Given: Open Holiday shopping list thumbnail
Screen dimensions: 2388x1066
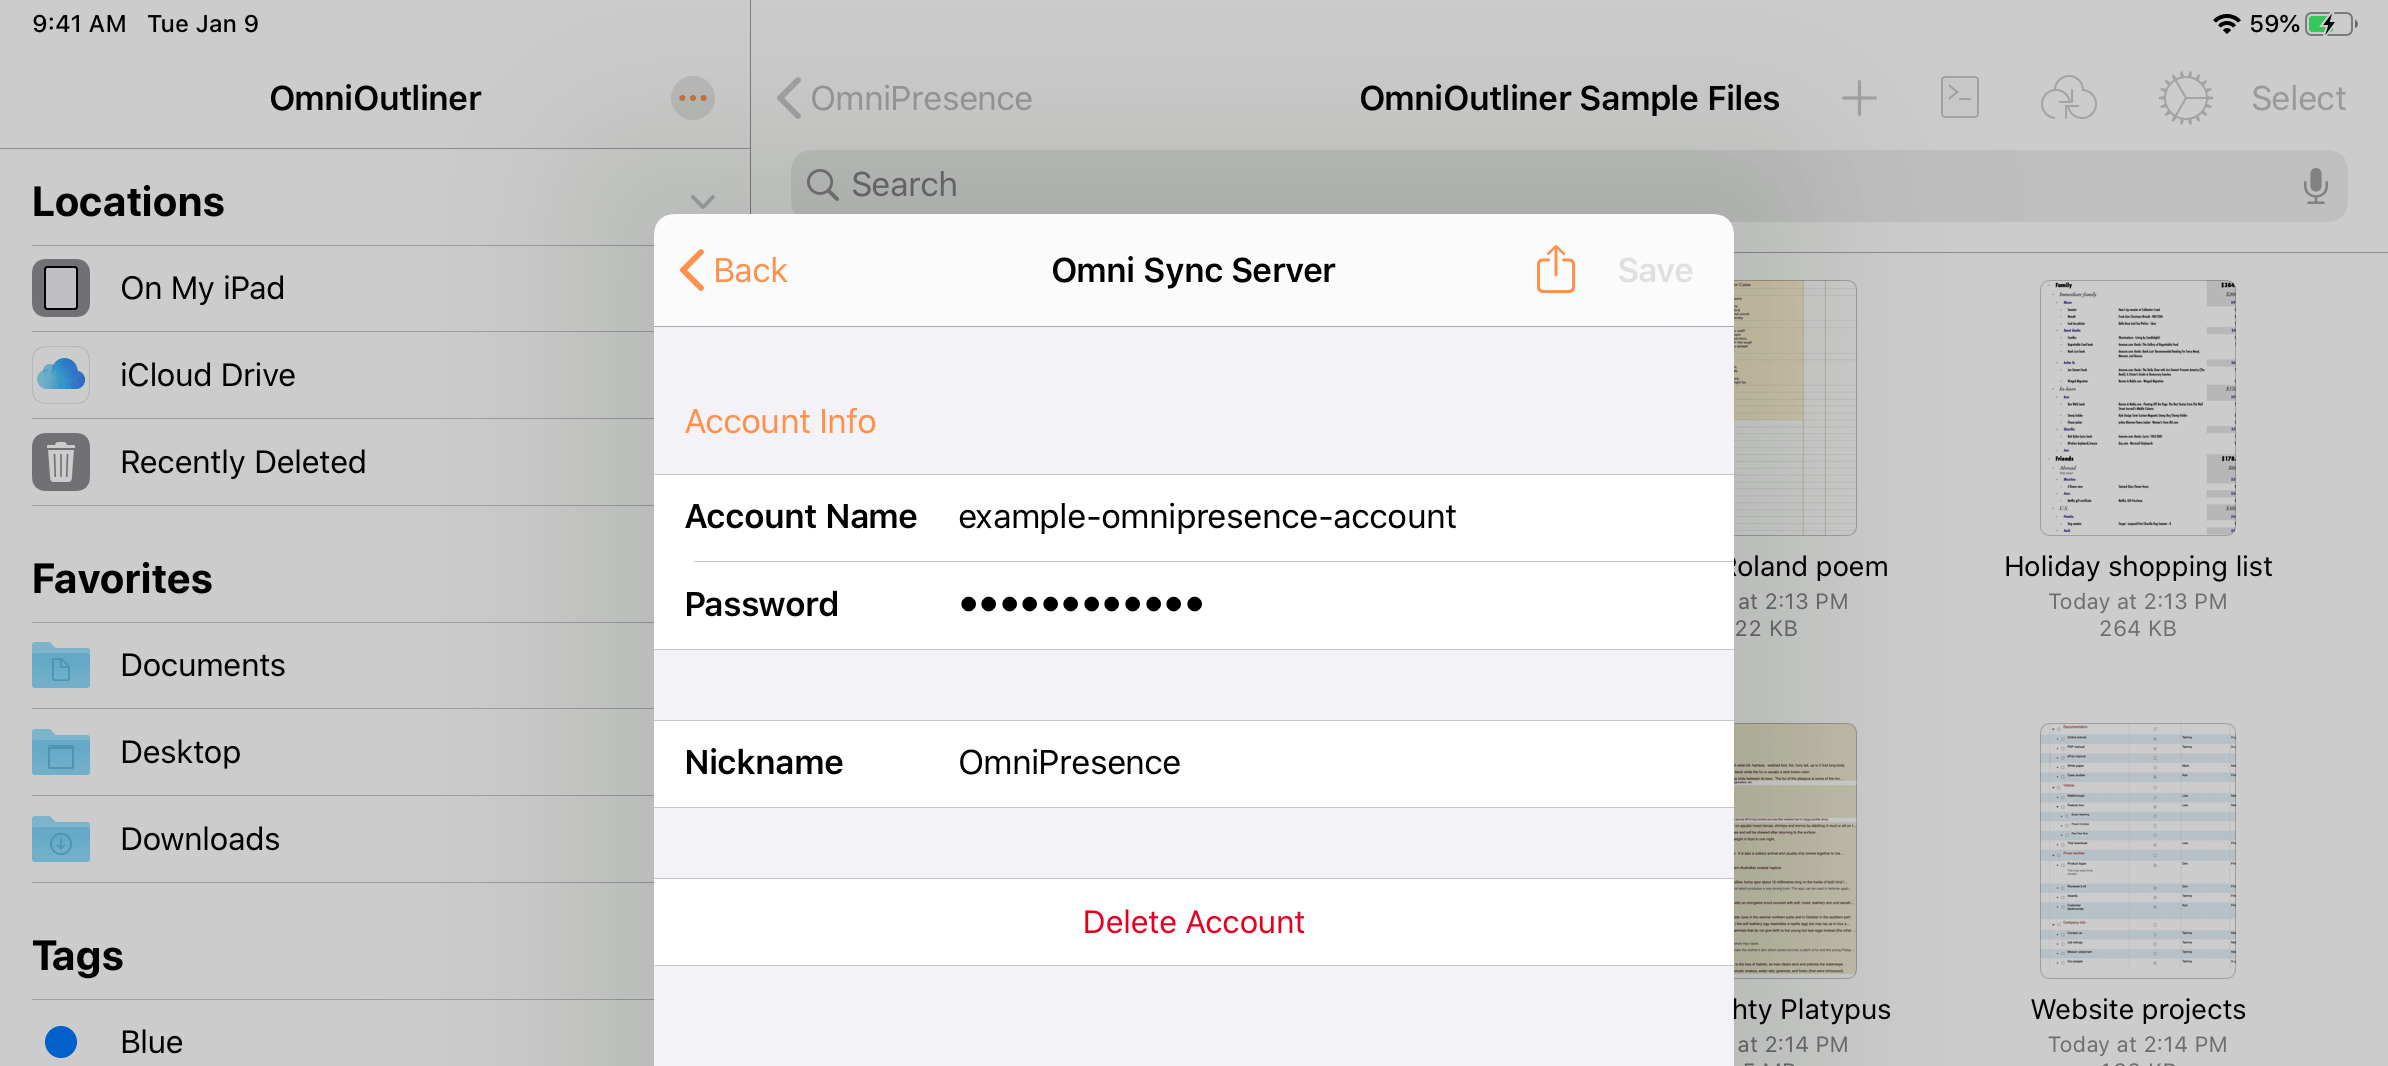Looking at the screenshot, I should [x=2138, y=408].
